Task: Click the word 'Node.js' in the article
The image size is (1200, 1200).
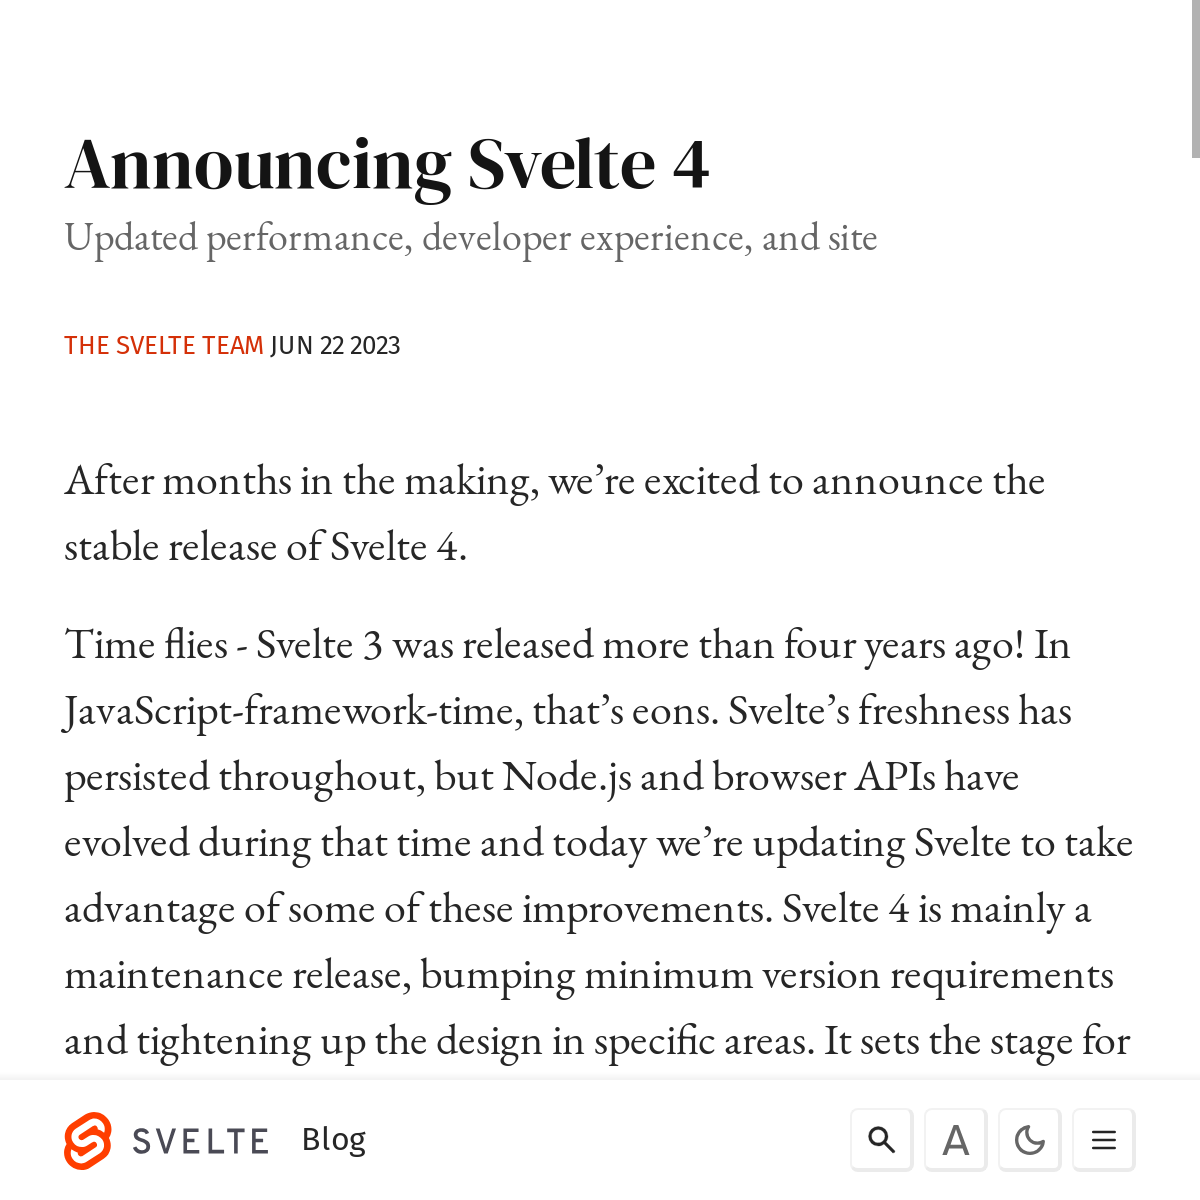Action: [566, 777]
